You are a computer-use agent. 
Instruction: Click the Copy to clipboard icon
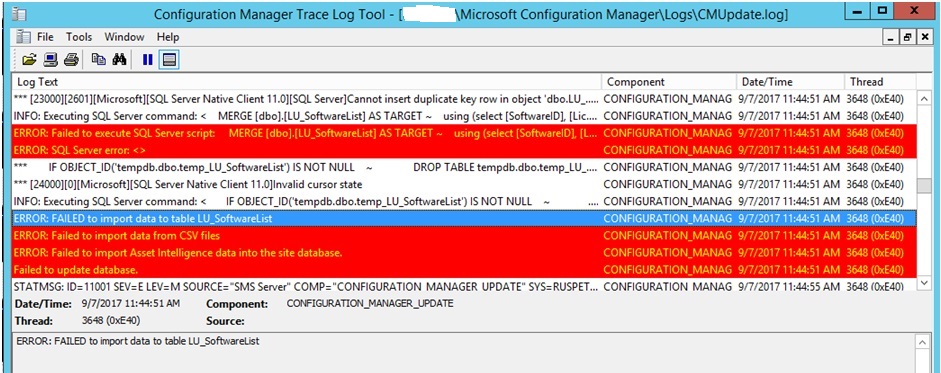click(x=98, y=59)
